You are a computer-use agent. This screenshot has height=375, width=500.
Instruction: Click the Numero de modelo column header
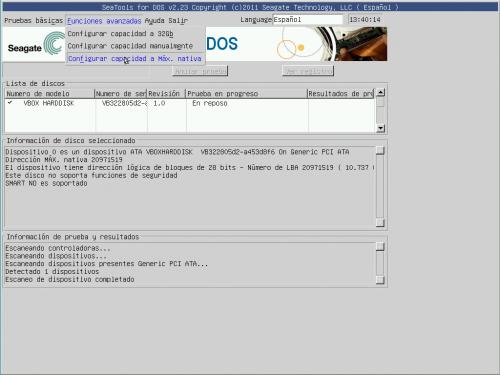[50, 94]
